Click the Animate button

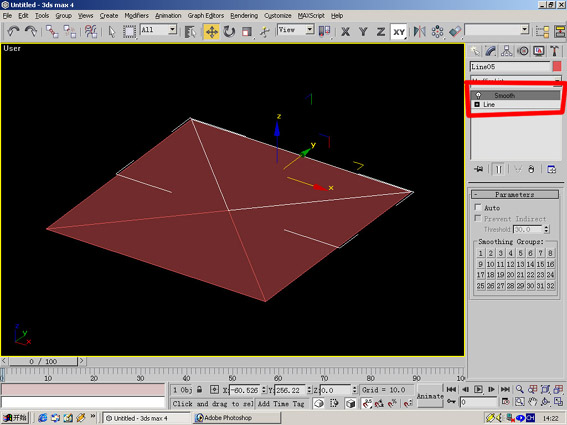(430, 396)
